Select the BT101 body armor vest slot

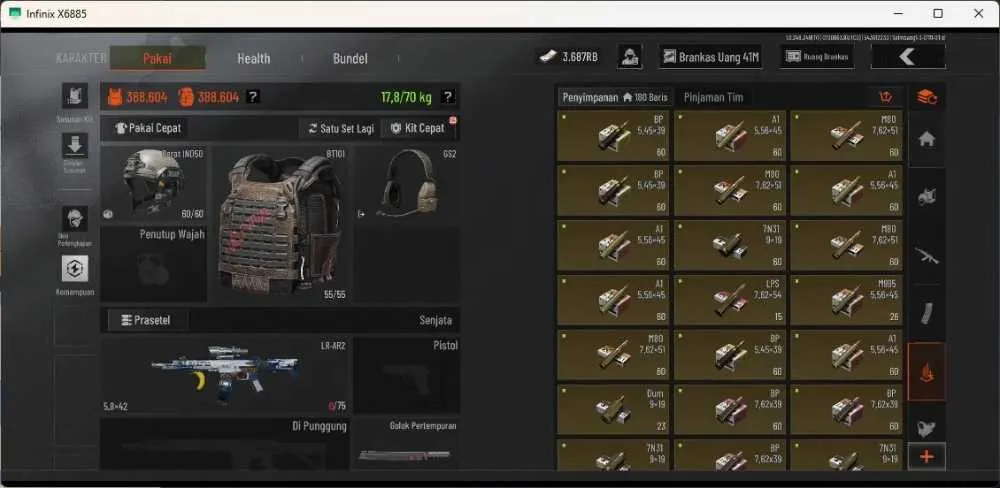(x=281, y=224)
